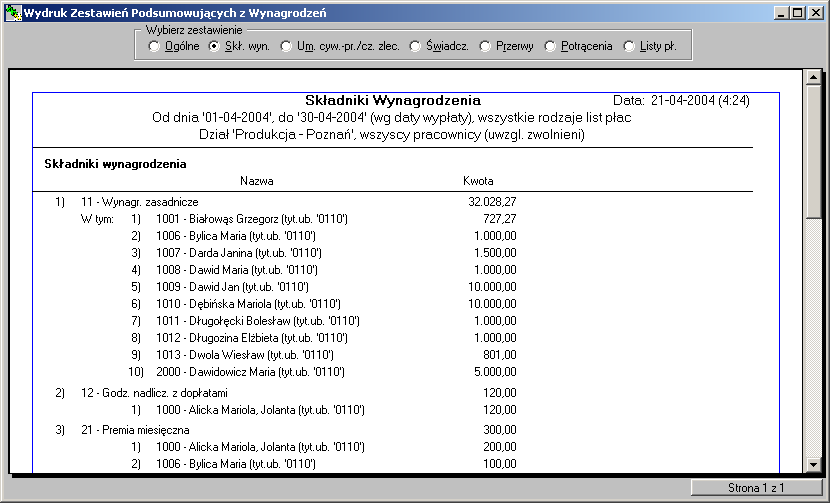830x503 pixels.
Task: Click the total amount 32.028,27
Action: pyautogui.click(x=492, y=202)
